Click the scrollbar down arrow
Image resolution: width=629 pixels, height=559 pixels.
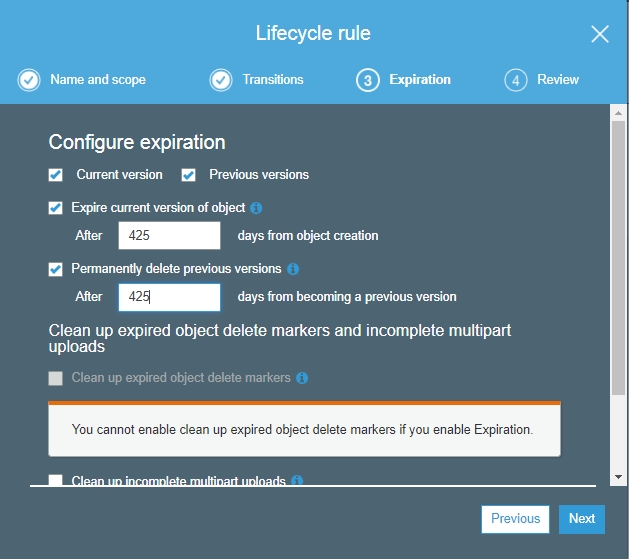click(618, 477)
